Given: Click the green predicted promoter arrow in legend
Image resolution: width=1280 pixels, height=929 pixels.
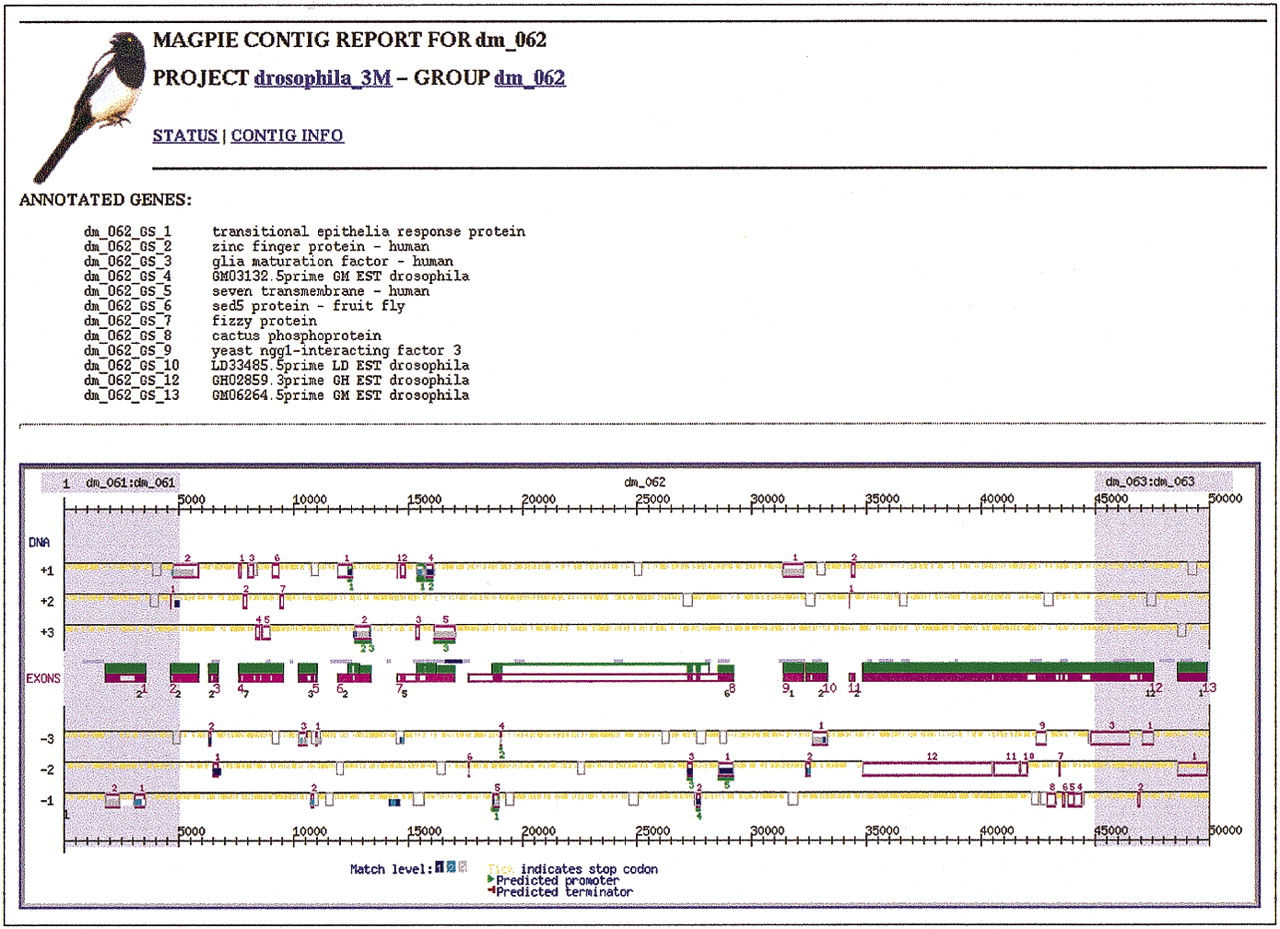Looking at the screenshot, I should point(490,880).
